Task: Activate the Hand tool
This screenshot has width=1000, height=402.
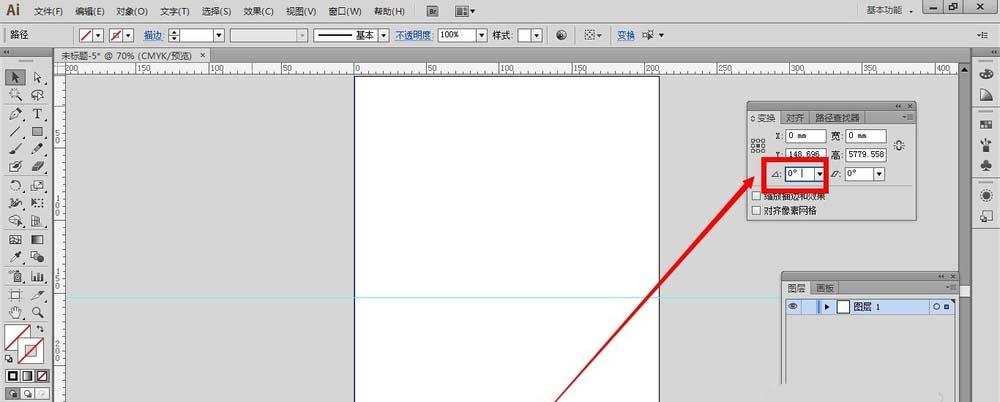Action: point(16,313)
